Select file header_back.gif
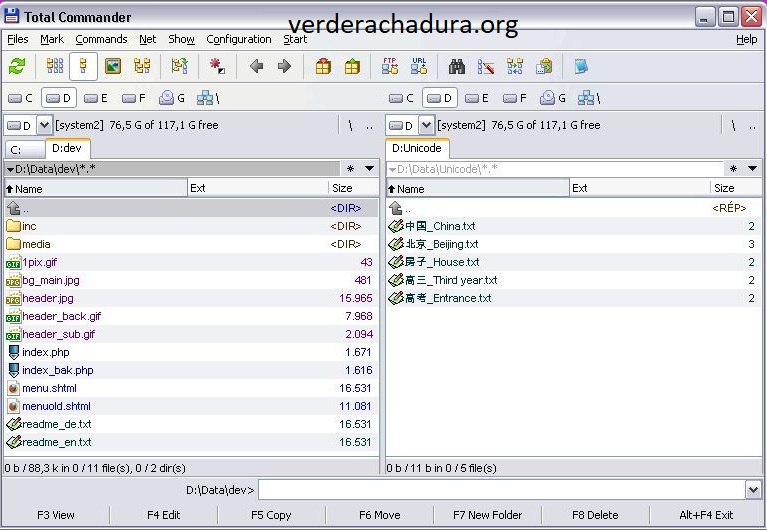Screen dimensions: 767x532 [191, 316]
